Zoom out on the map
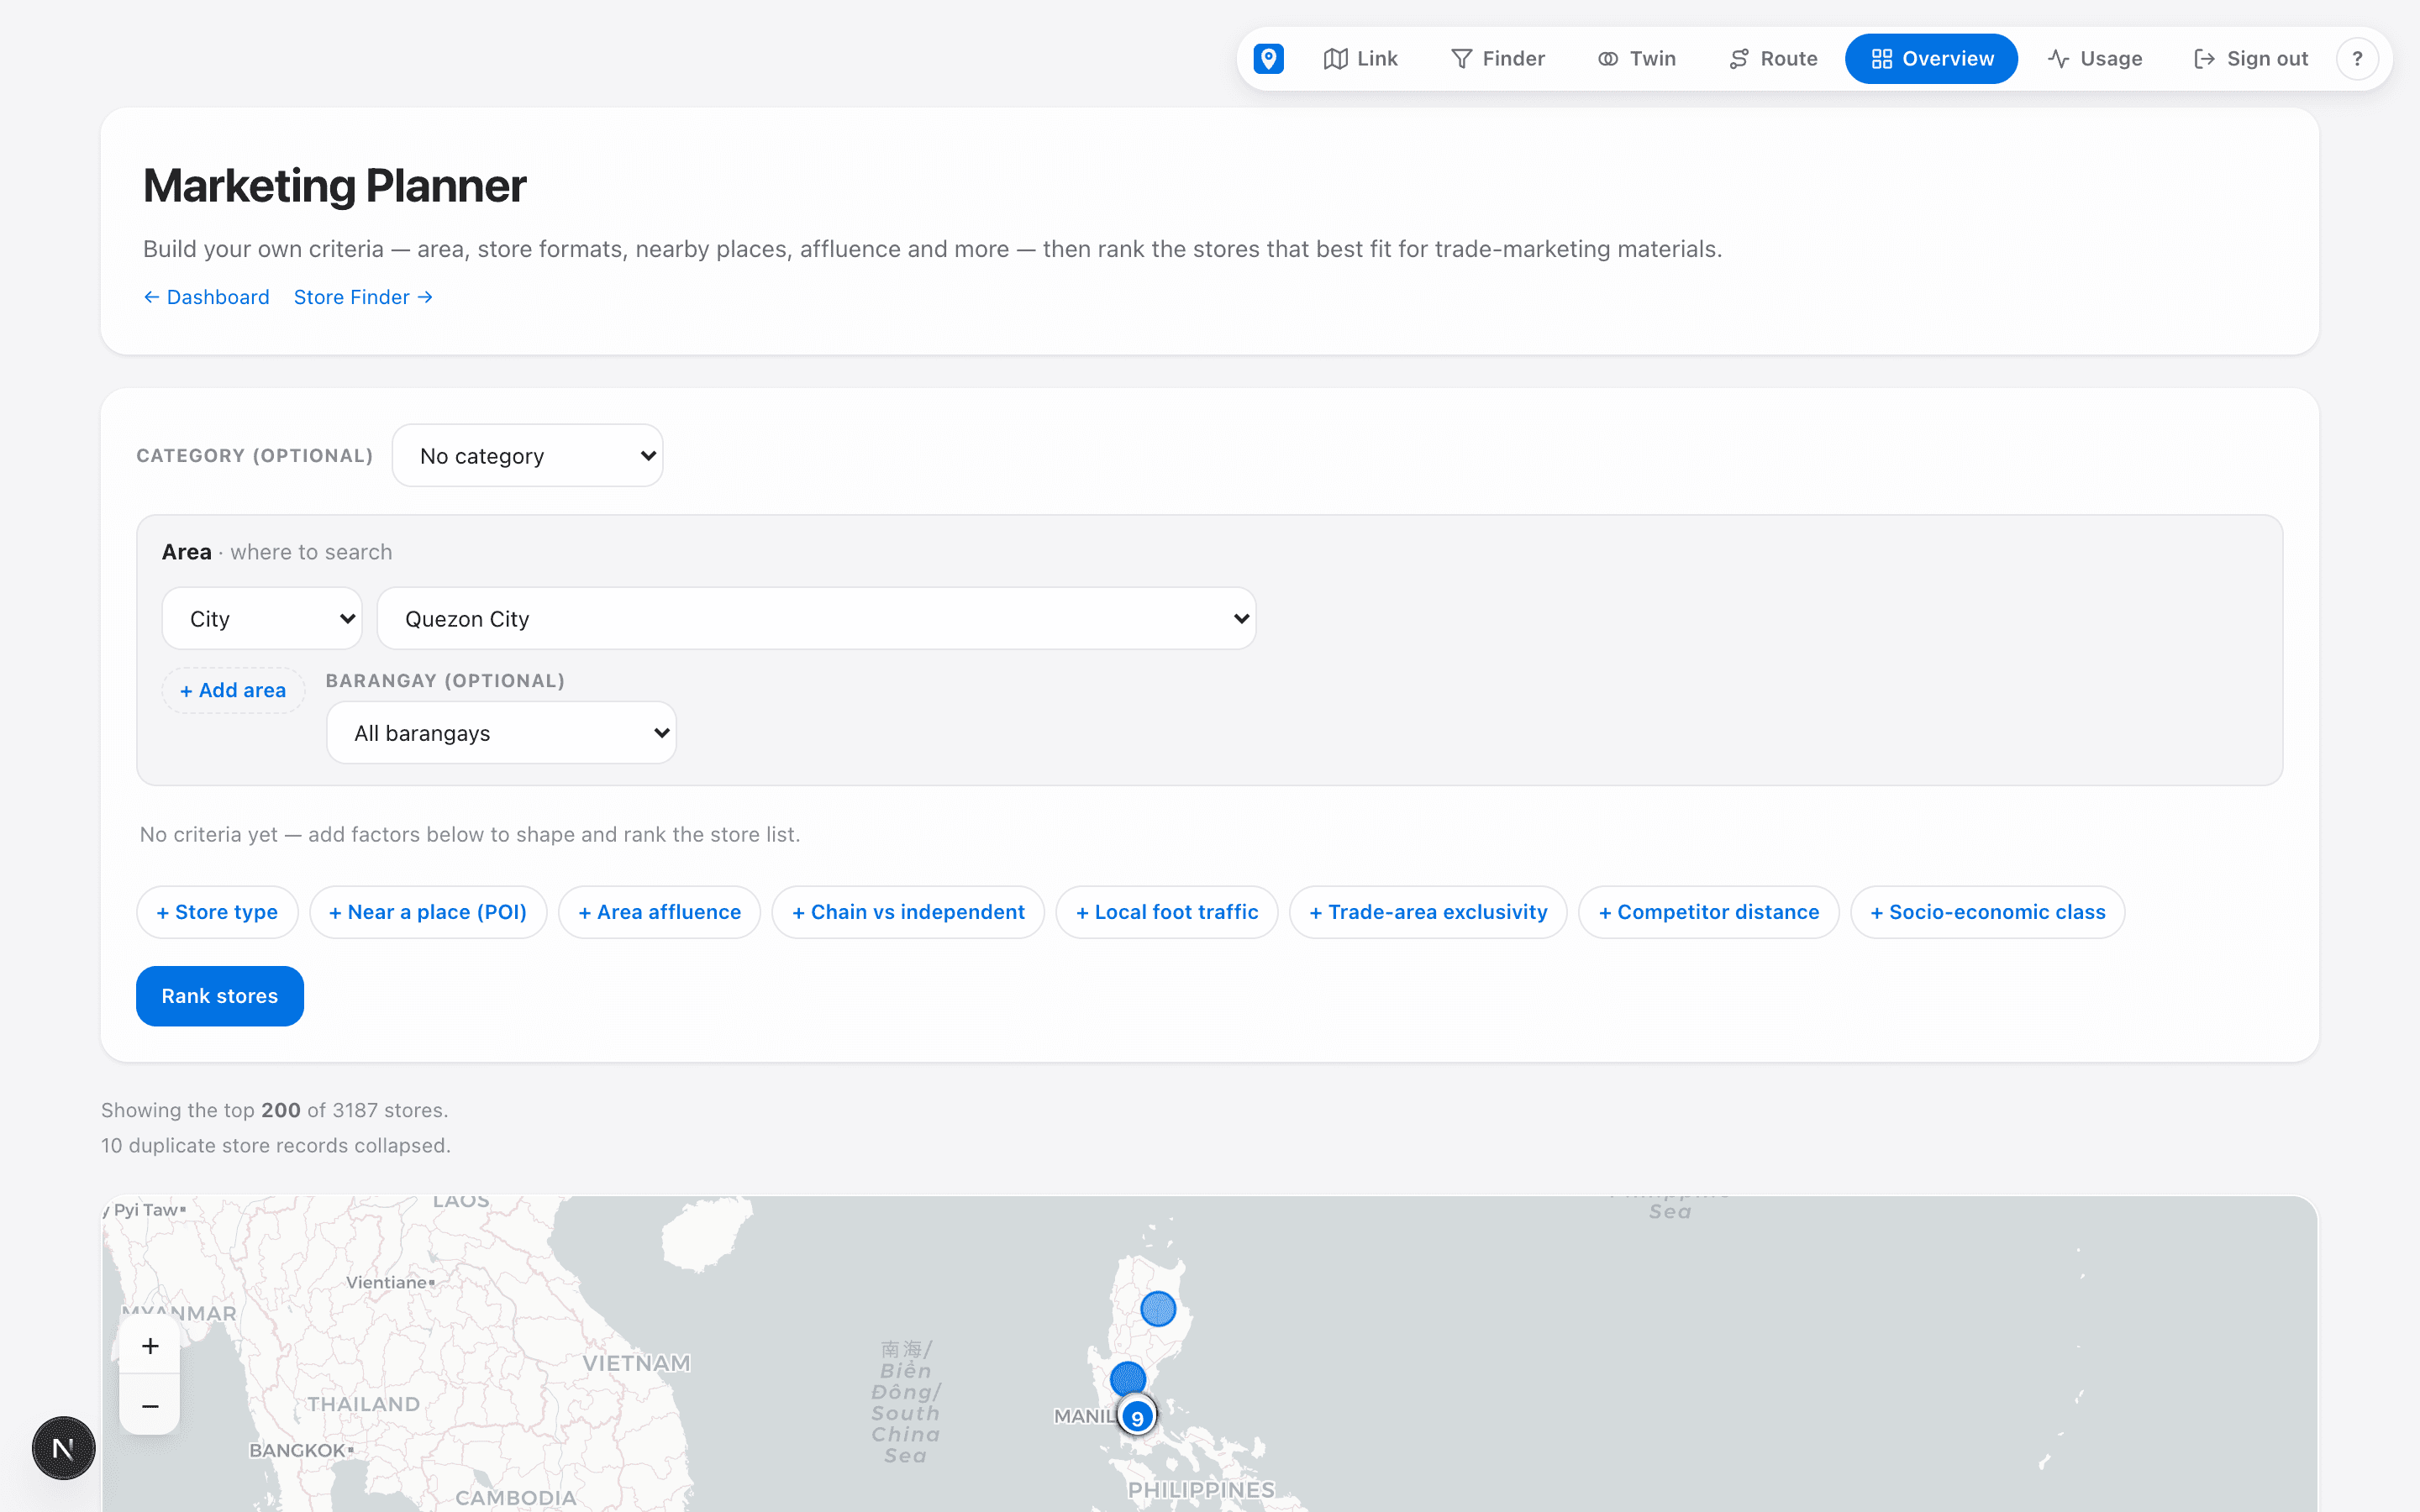This screenshot has width=2420, height=1512. point(150,1405)
